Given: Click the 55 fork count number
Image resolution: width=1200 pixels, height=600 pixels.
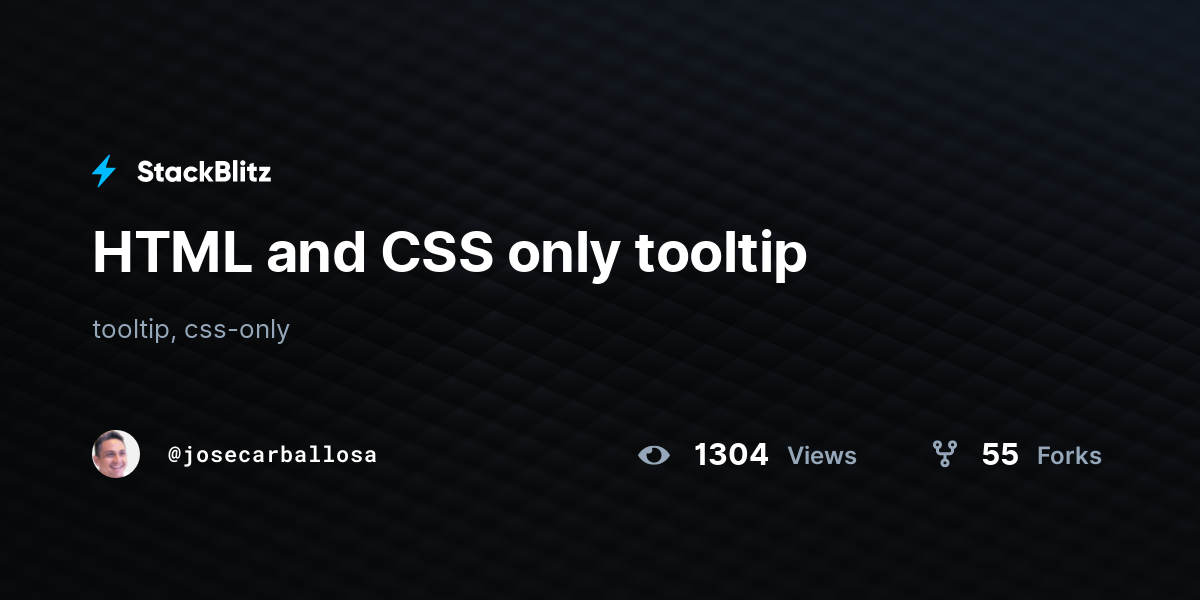Looking at the screenshot, I should tap(1000, 455).
